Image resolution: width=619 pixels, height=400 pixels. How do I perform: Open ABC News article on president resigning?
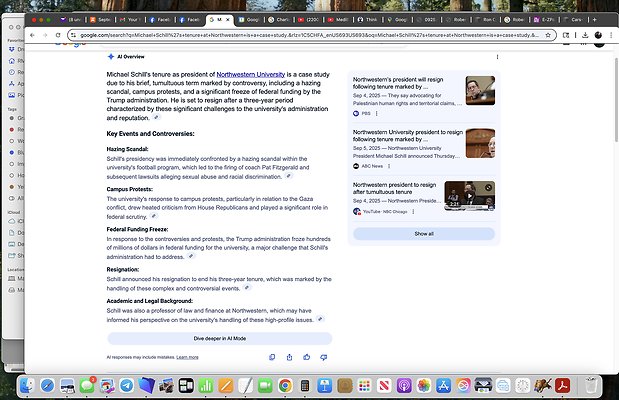pos(408,135)
